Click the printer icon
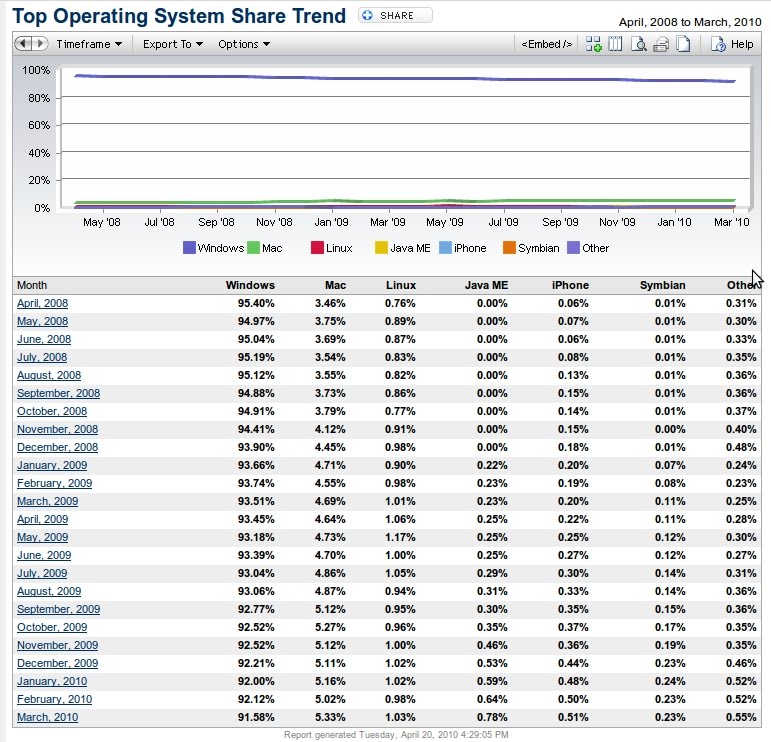Screen dimensions: 771x742 click(661, 45)
